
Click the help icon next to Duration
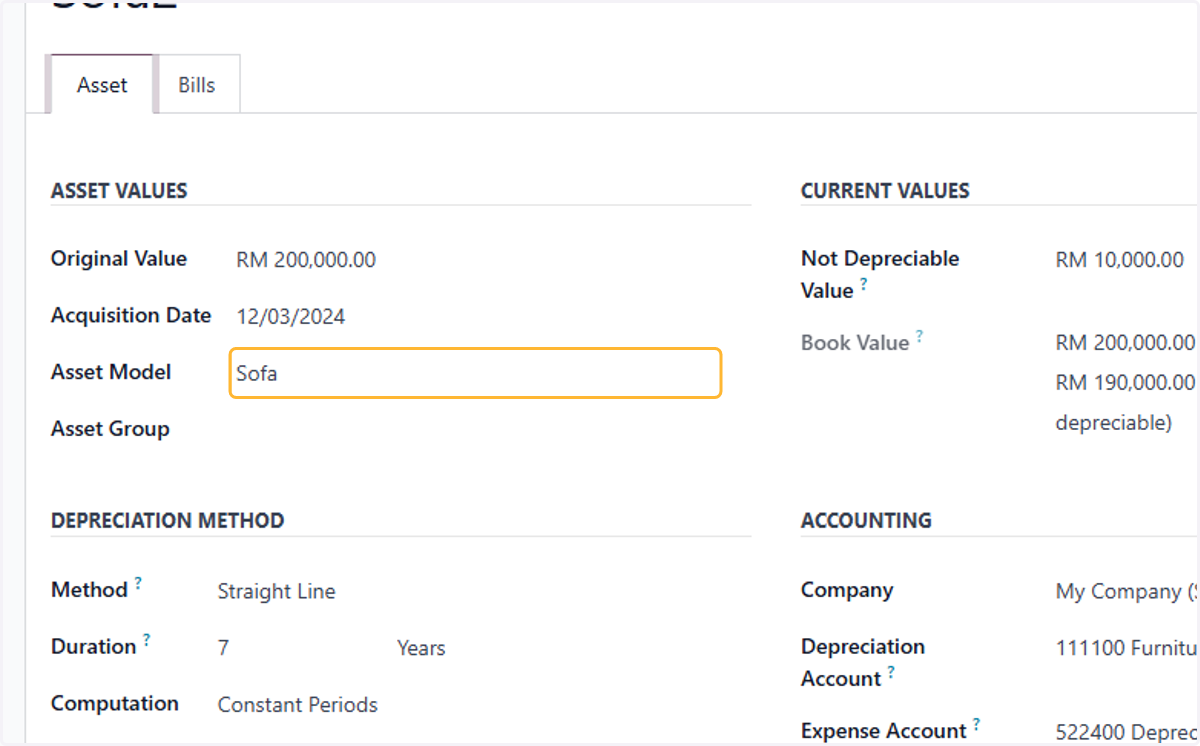[146, 639]
